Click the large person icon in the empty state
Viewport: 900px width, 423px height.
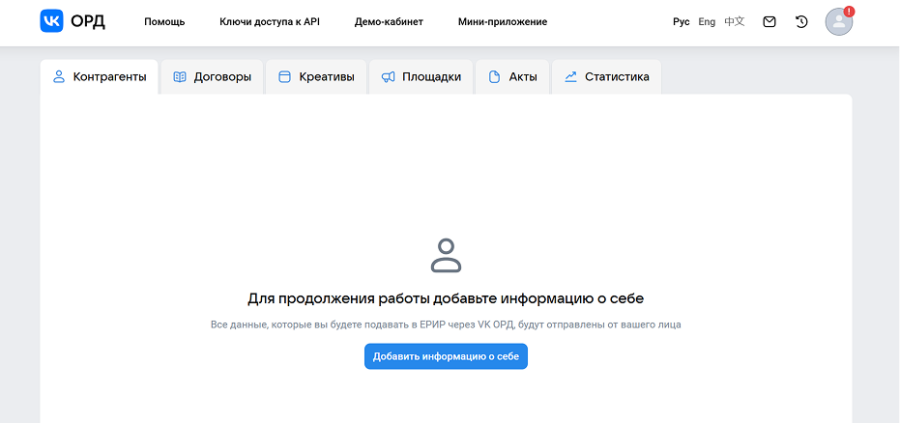pos(446,255)
